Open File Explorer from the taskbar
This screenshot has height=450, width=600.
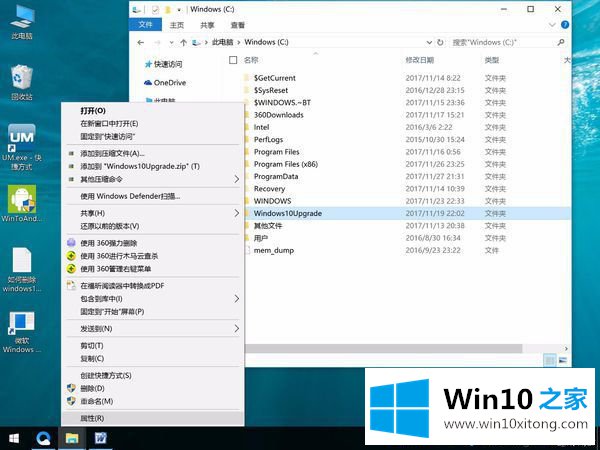coord(73,438)
